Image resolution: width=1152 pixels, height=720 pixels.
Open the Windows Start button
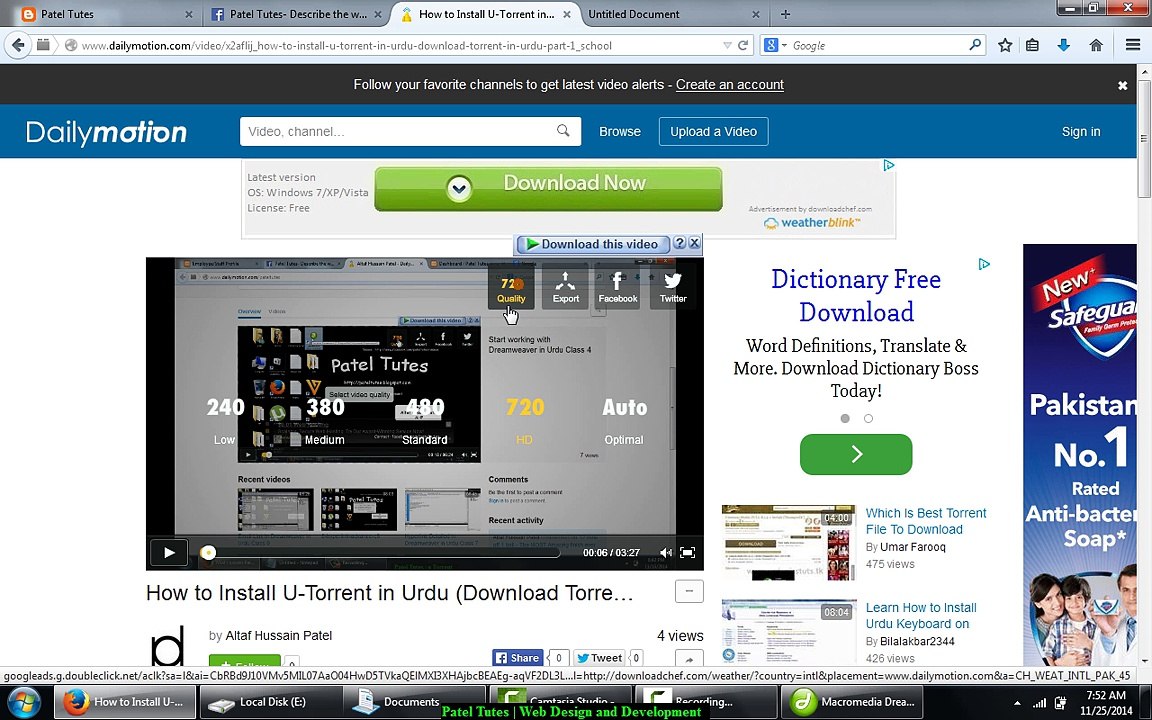24,702
